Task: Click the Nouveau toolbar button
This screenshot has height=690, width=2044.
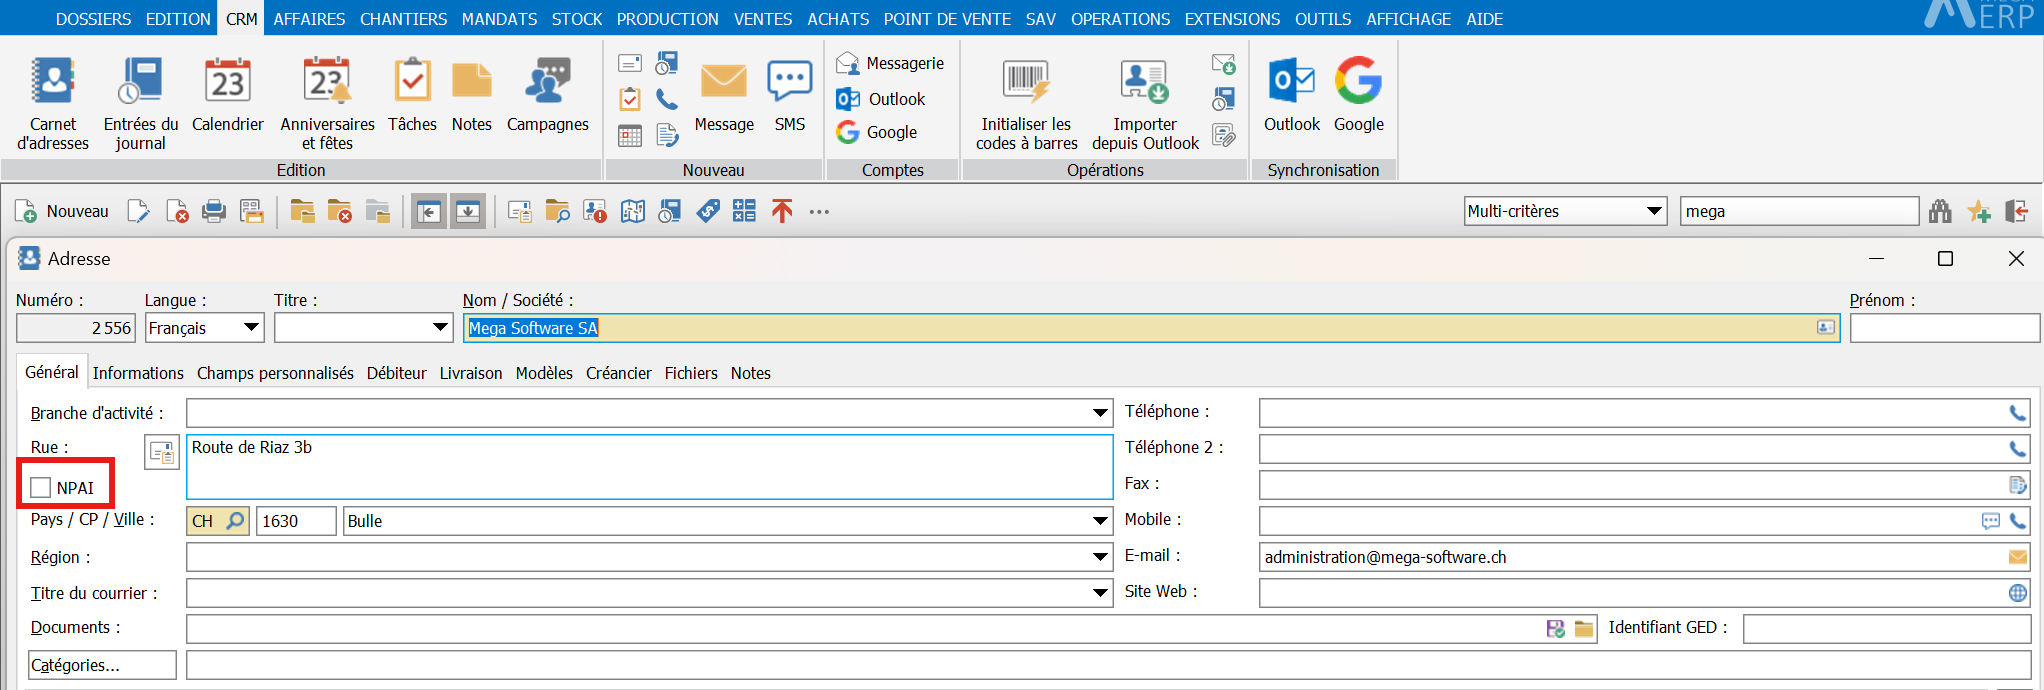Action: click(x=62, y=211)
